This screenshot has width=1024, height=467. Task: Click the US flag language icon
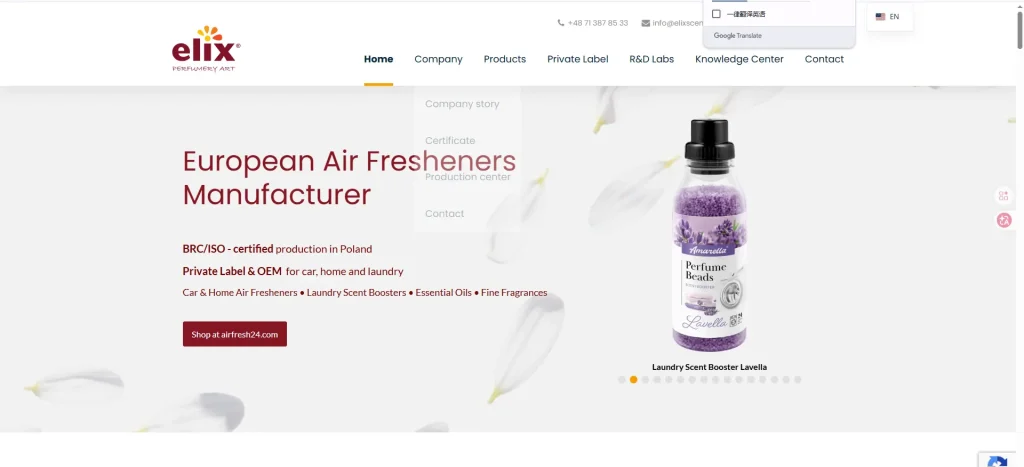880,17
